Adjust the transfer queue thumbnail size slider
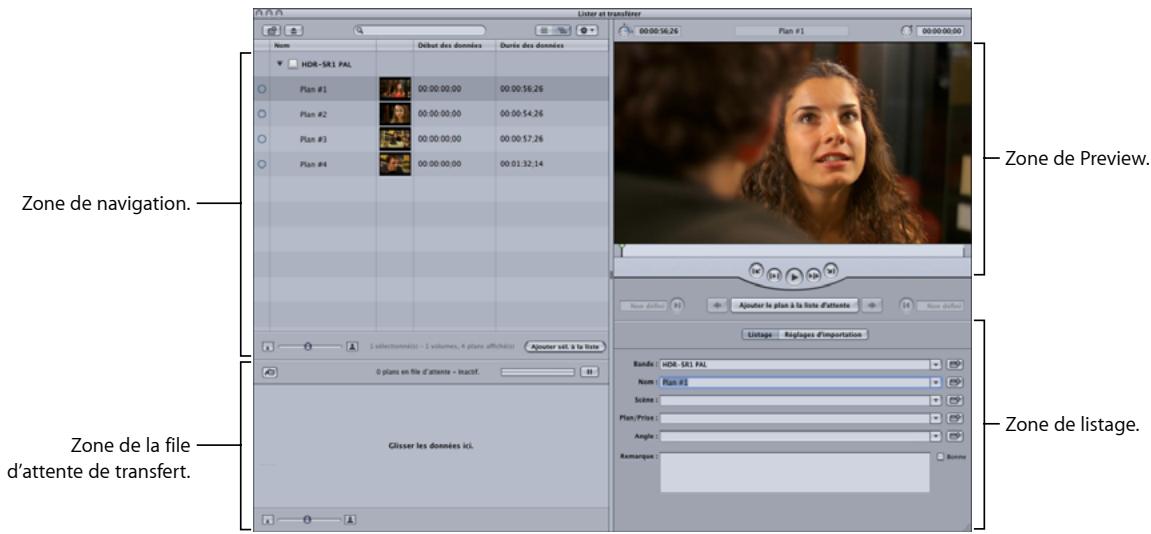 [308, 520]
